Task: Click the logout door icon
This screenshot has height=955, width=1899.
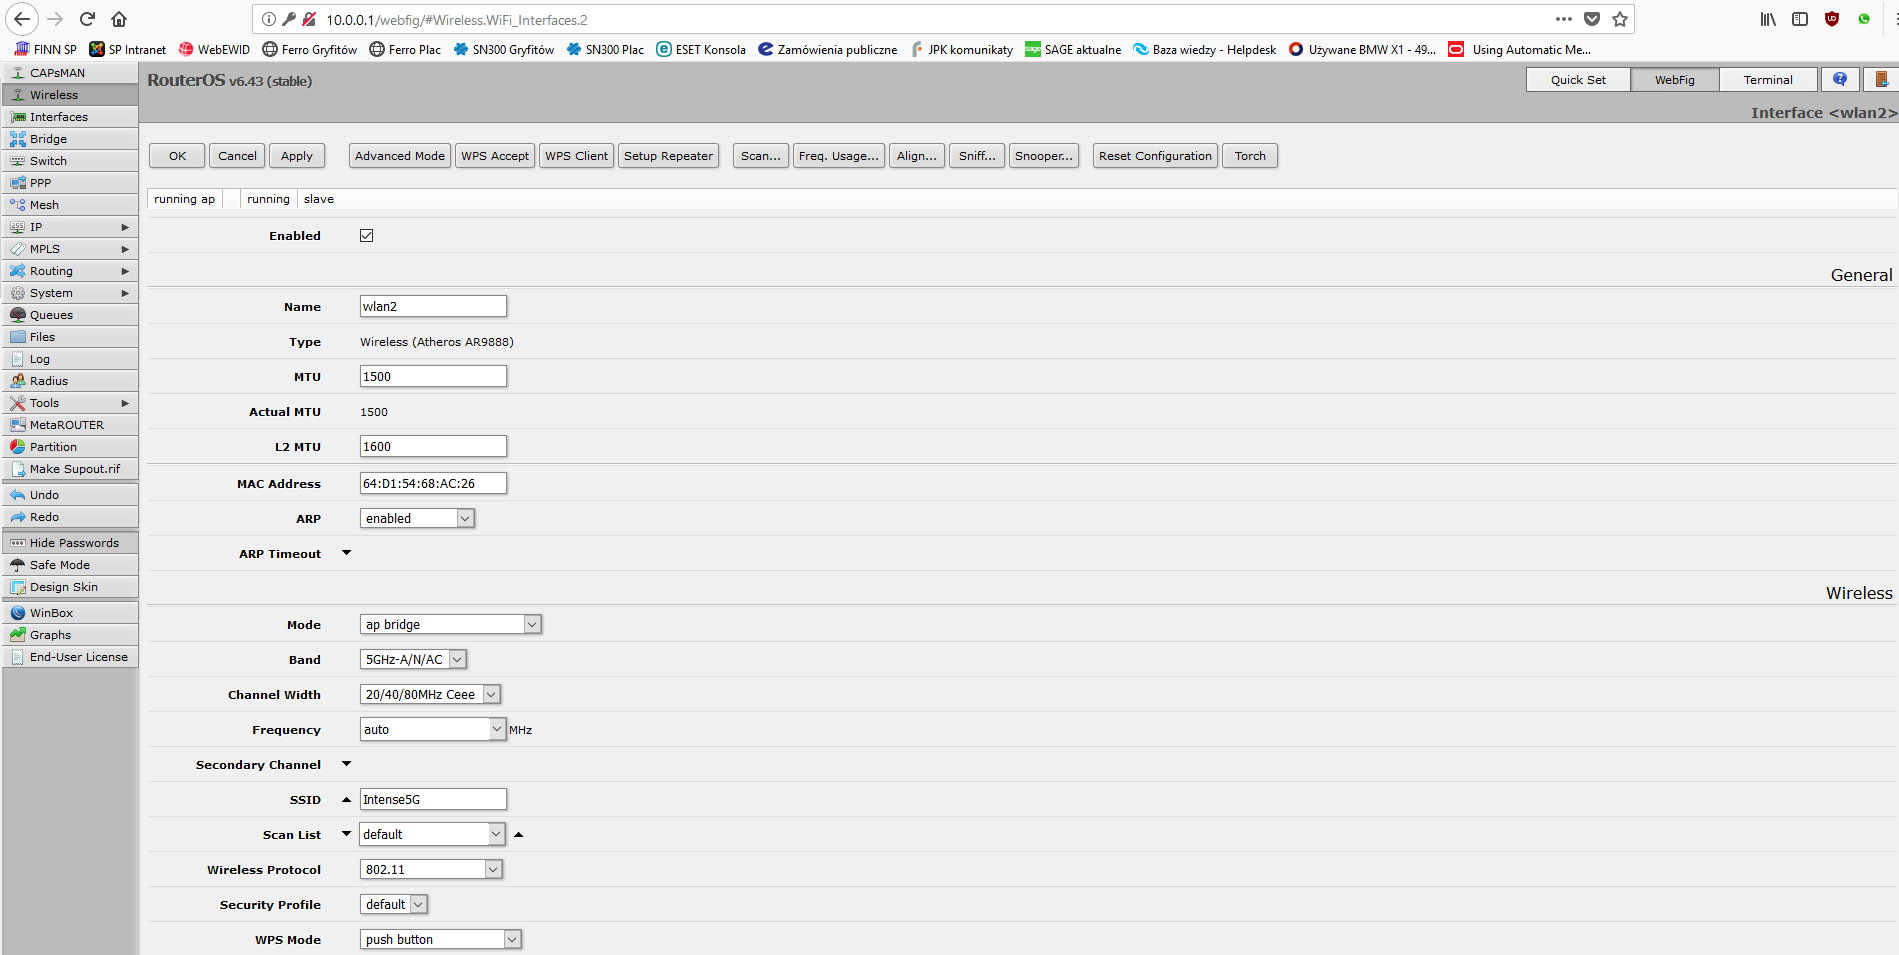Action: (1881, 79)
